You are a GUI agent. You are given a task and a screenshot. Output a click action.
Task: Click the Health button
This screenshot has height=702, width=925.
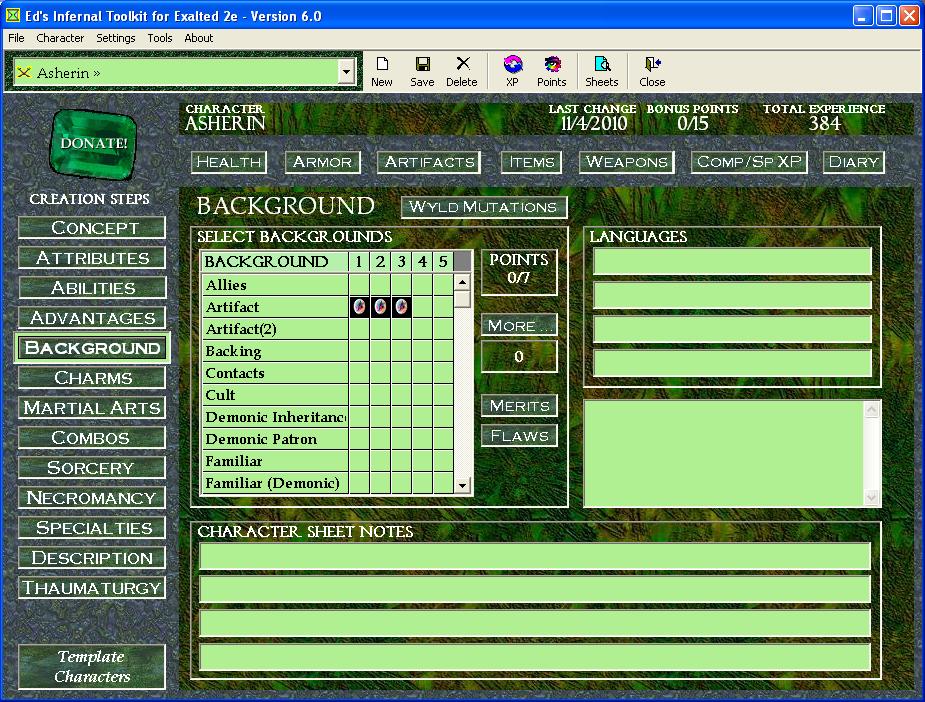click(229, 162)
